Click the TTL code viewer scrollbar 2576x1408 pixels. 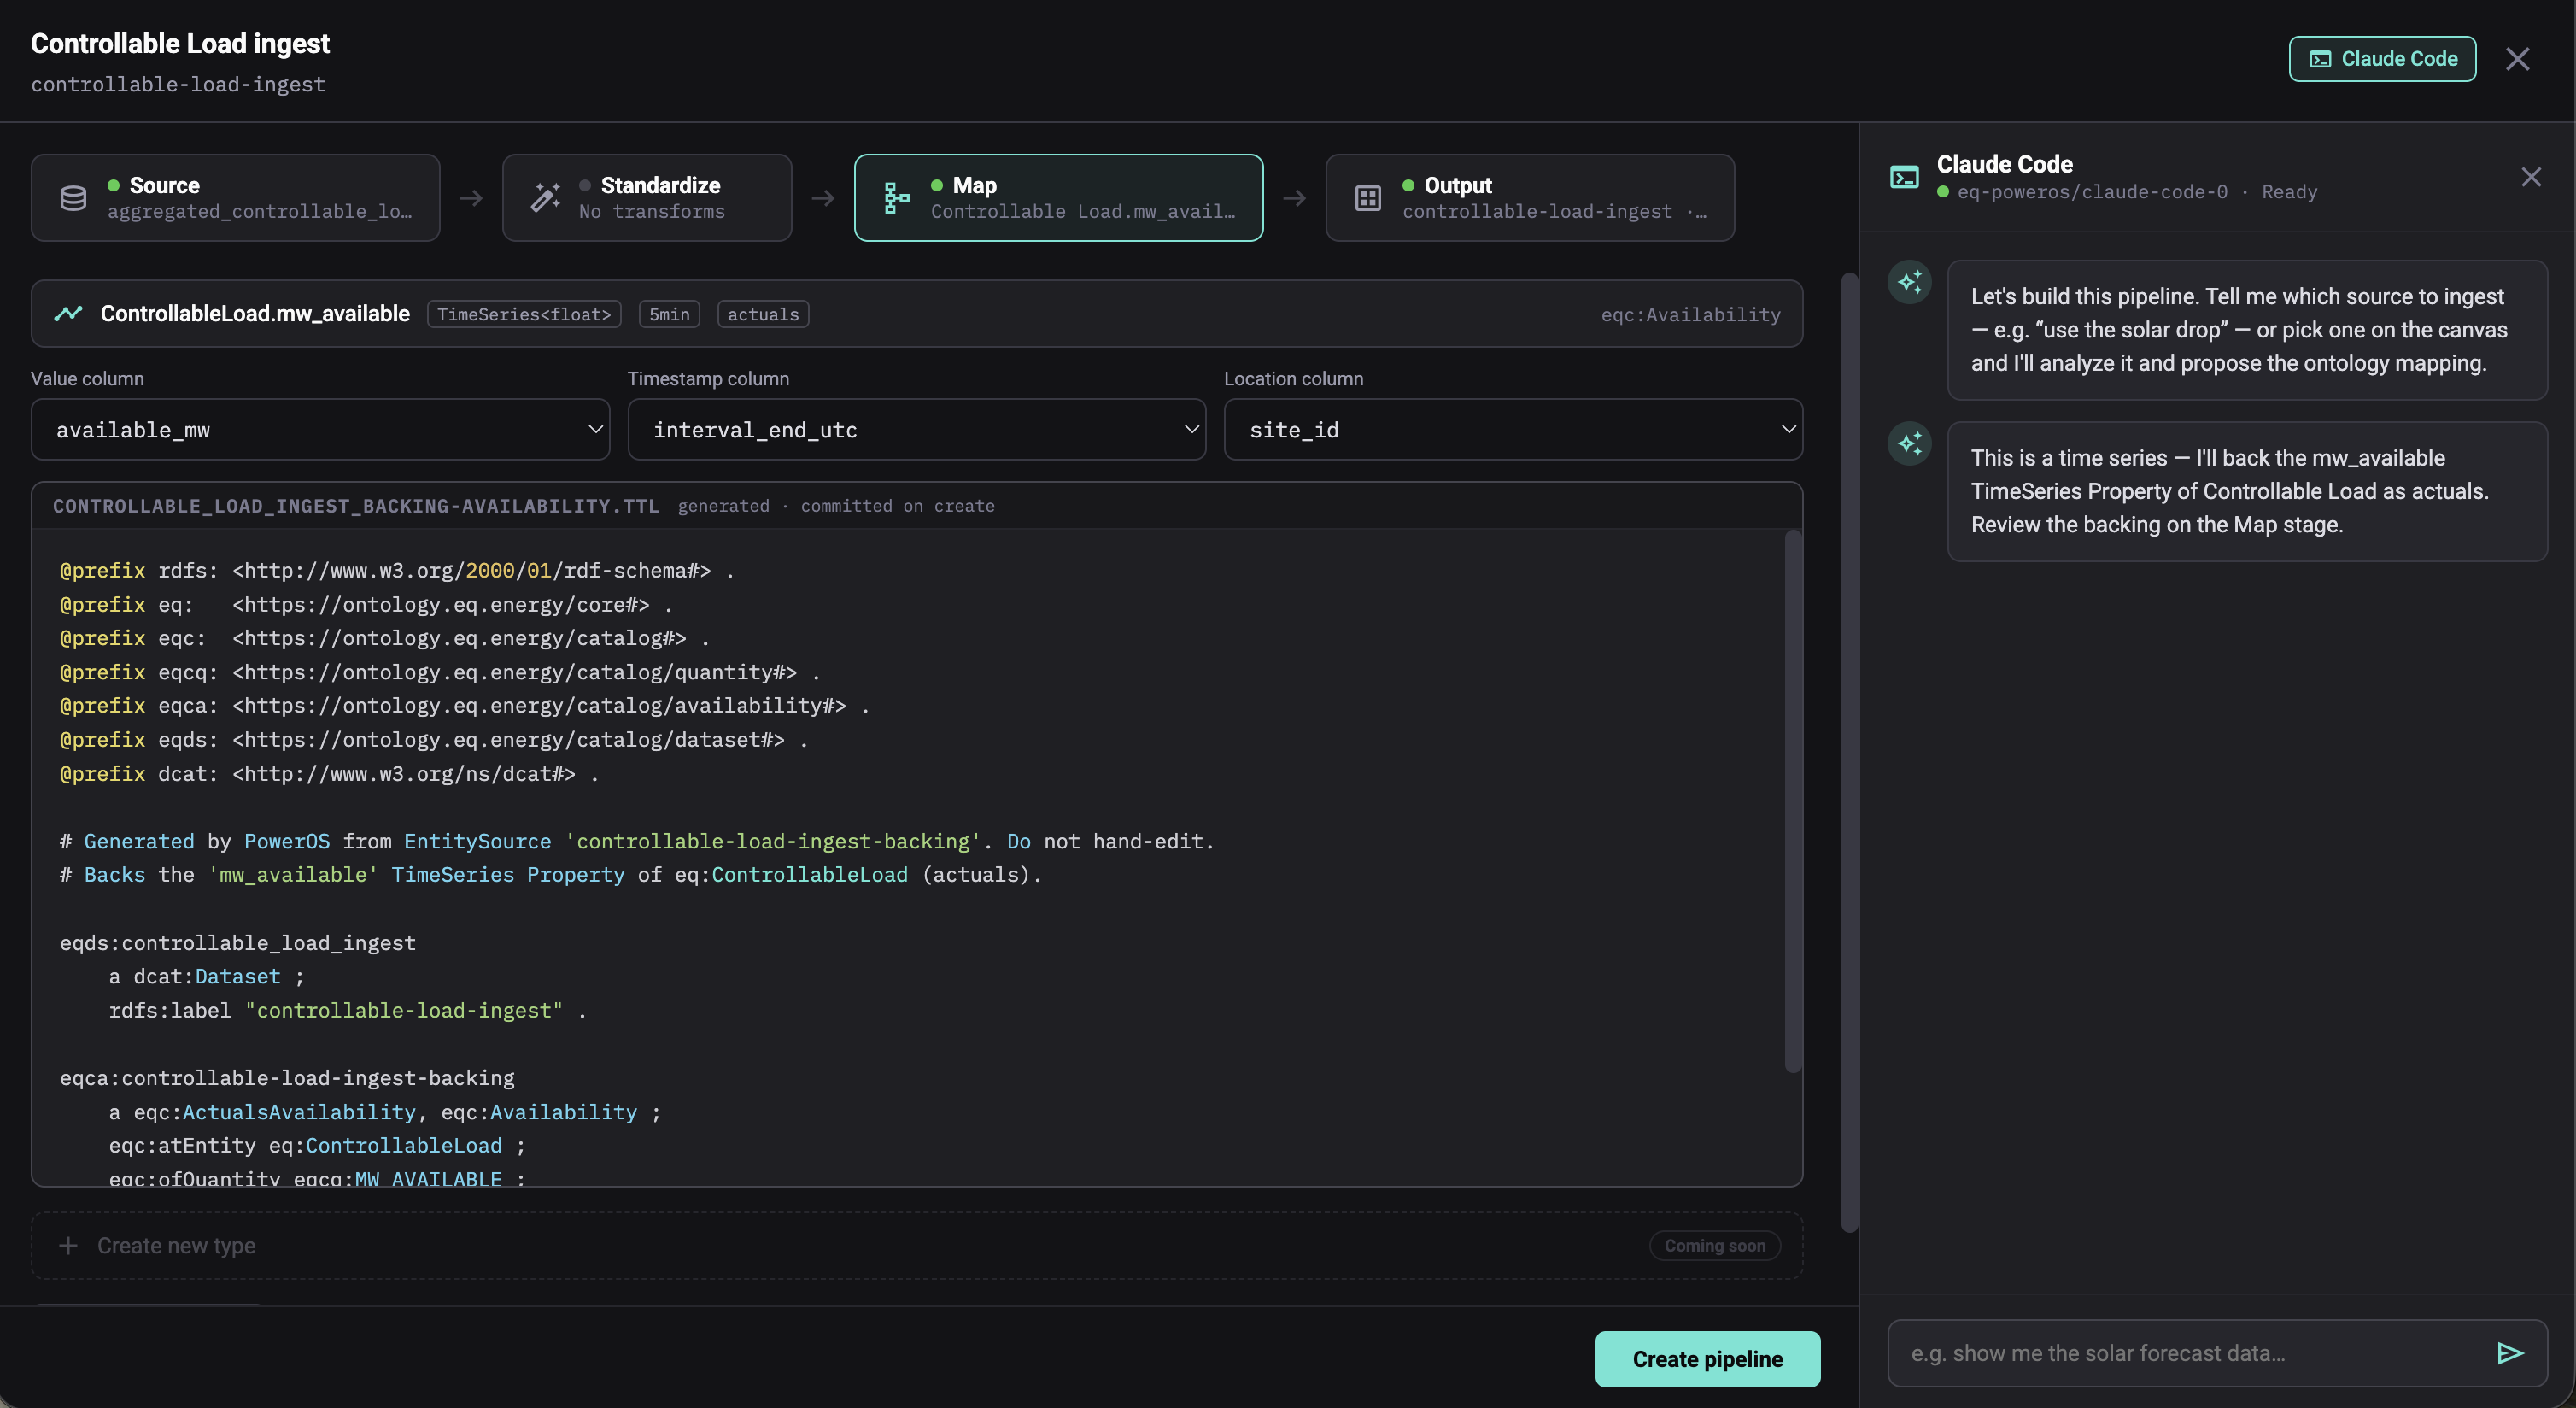(x=1792, y=800)
